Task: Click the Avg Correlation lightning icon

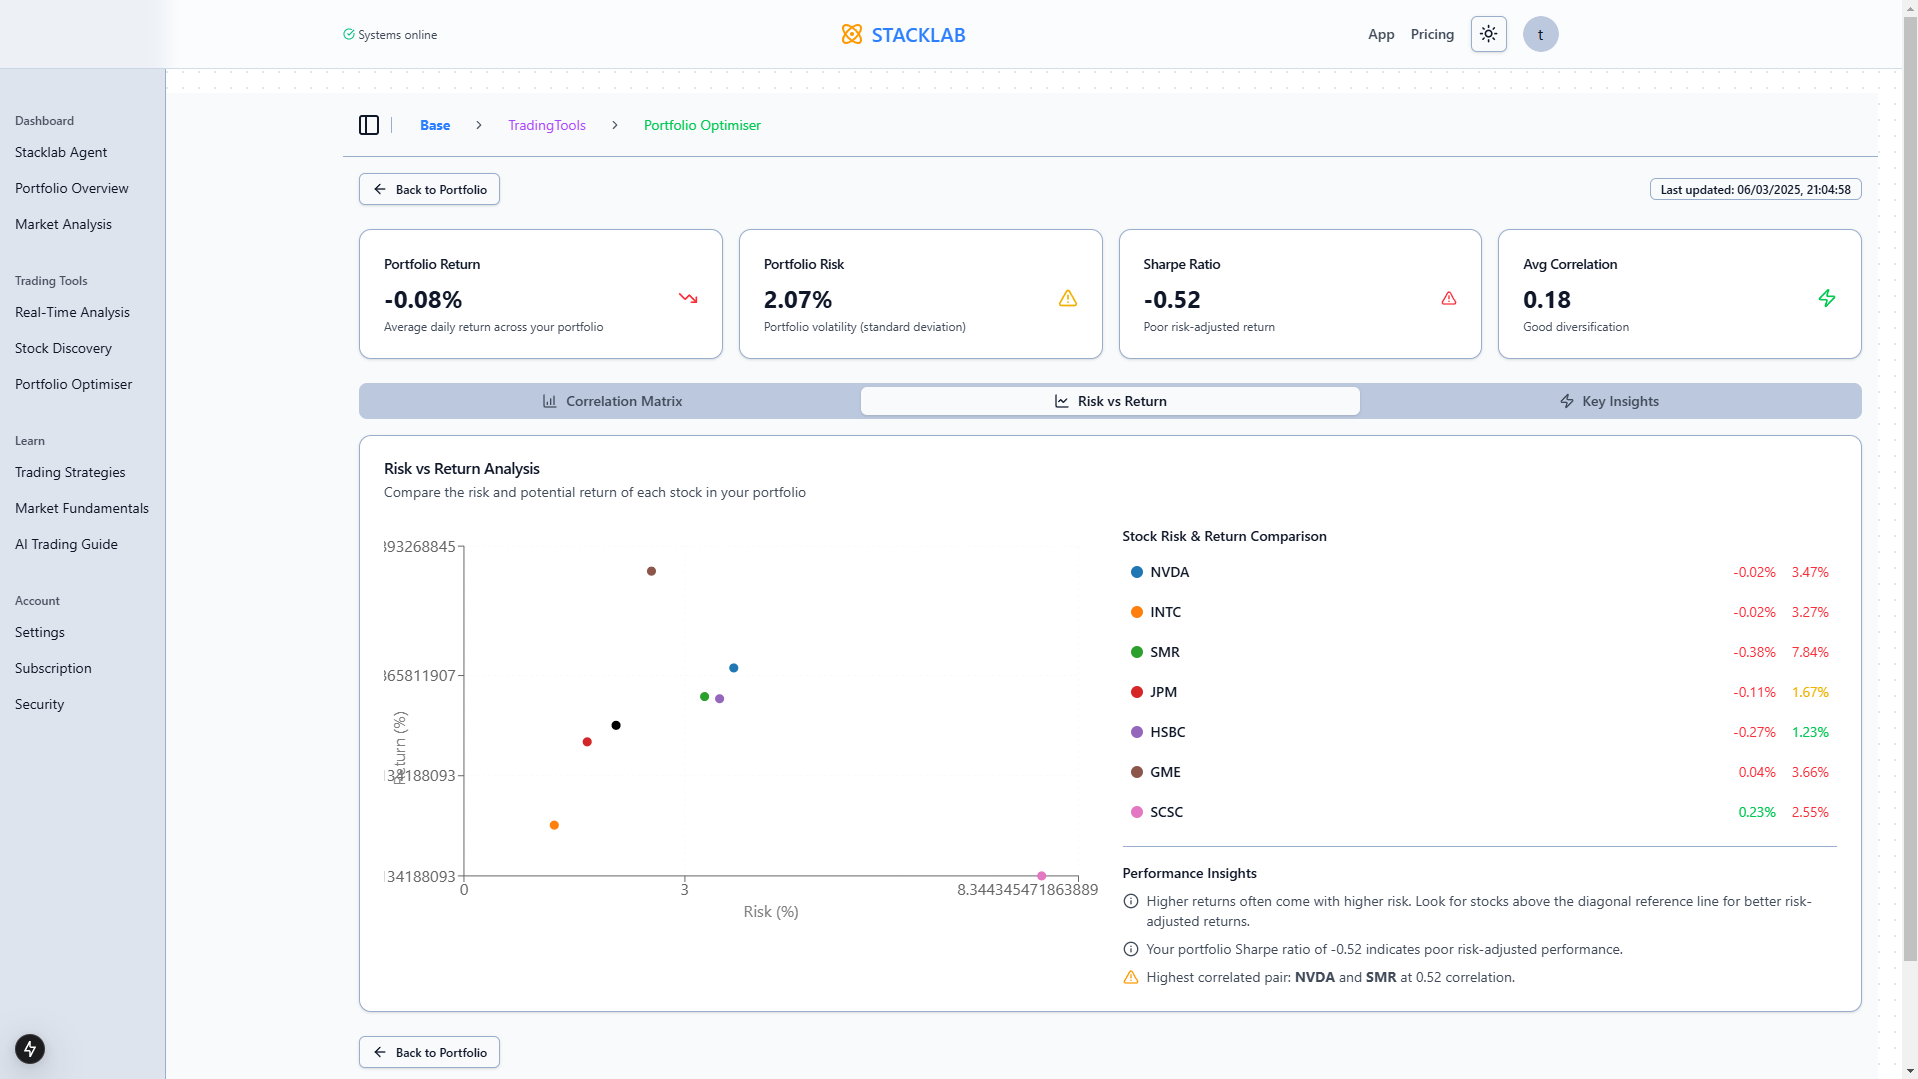Action: click(x=1826, y=298)
